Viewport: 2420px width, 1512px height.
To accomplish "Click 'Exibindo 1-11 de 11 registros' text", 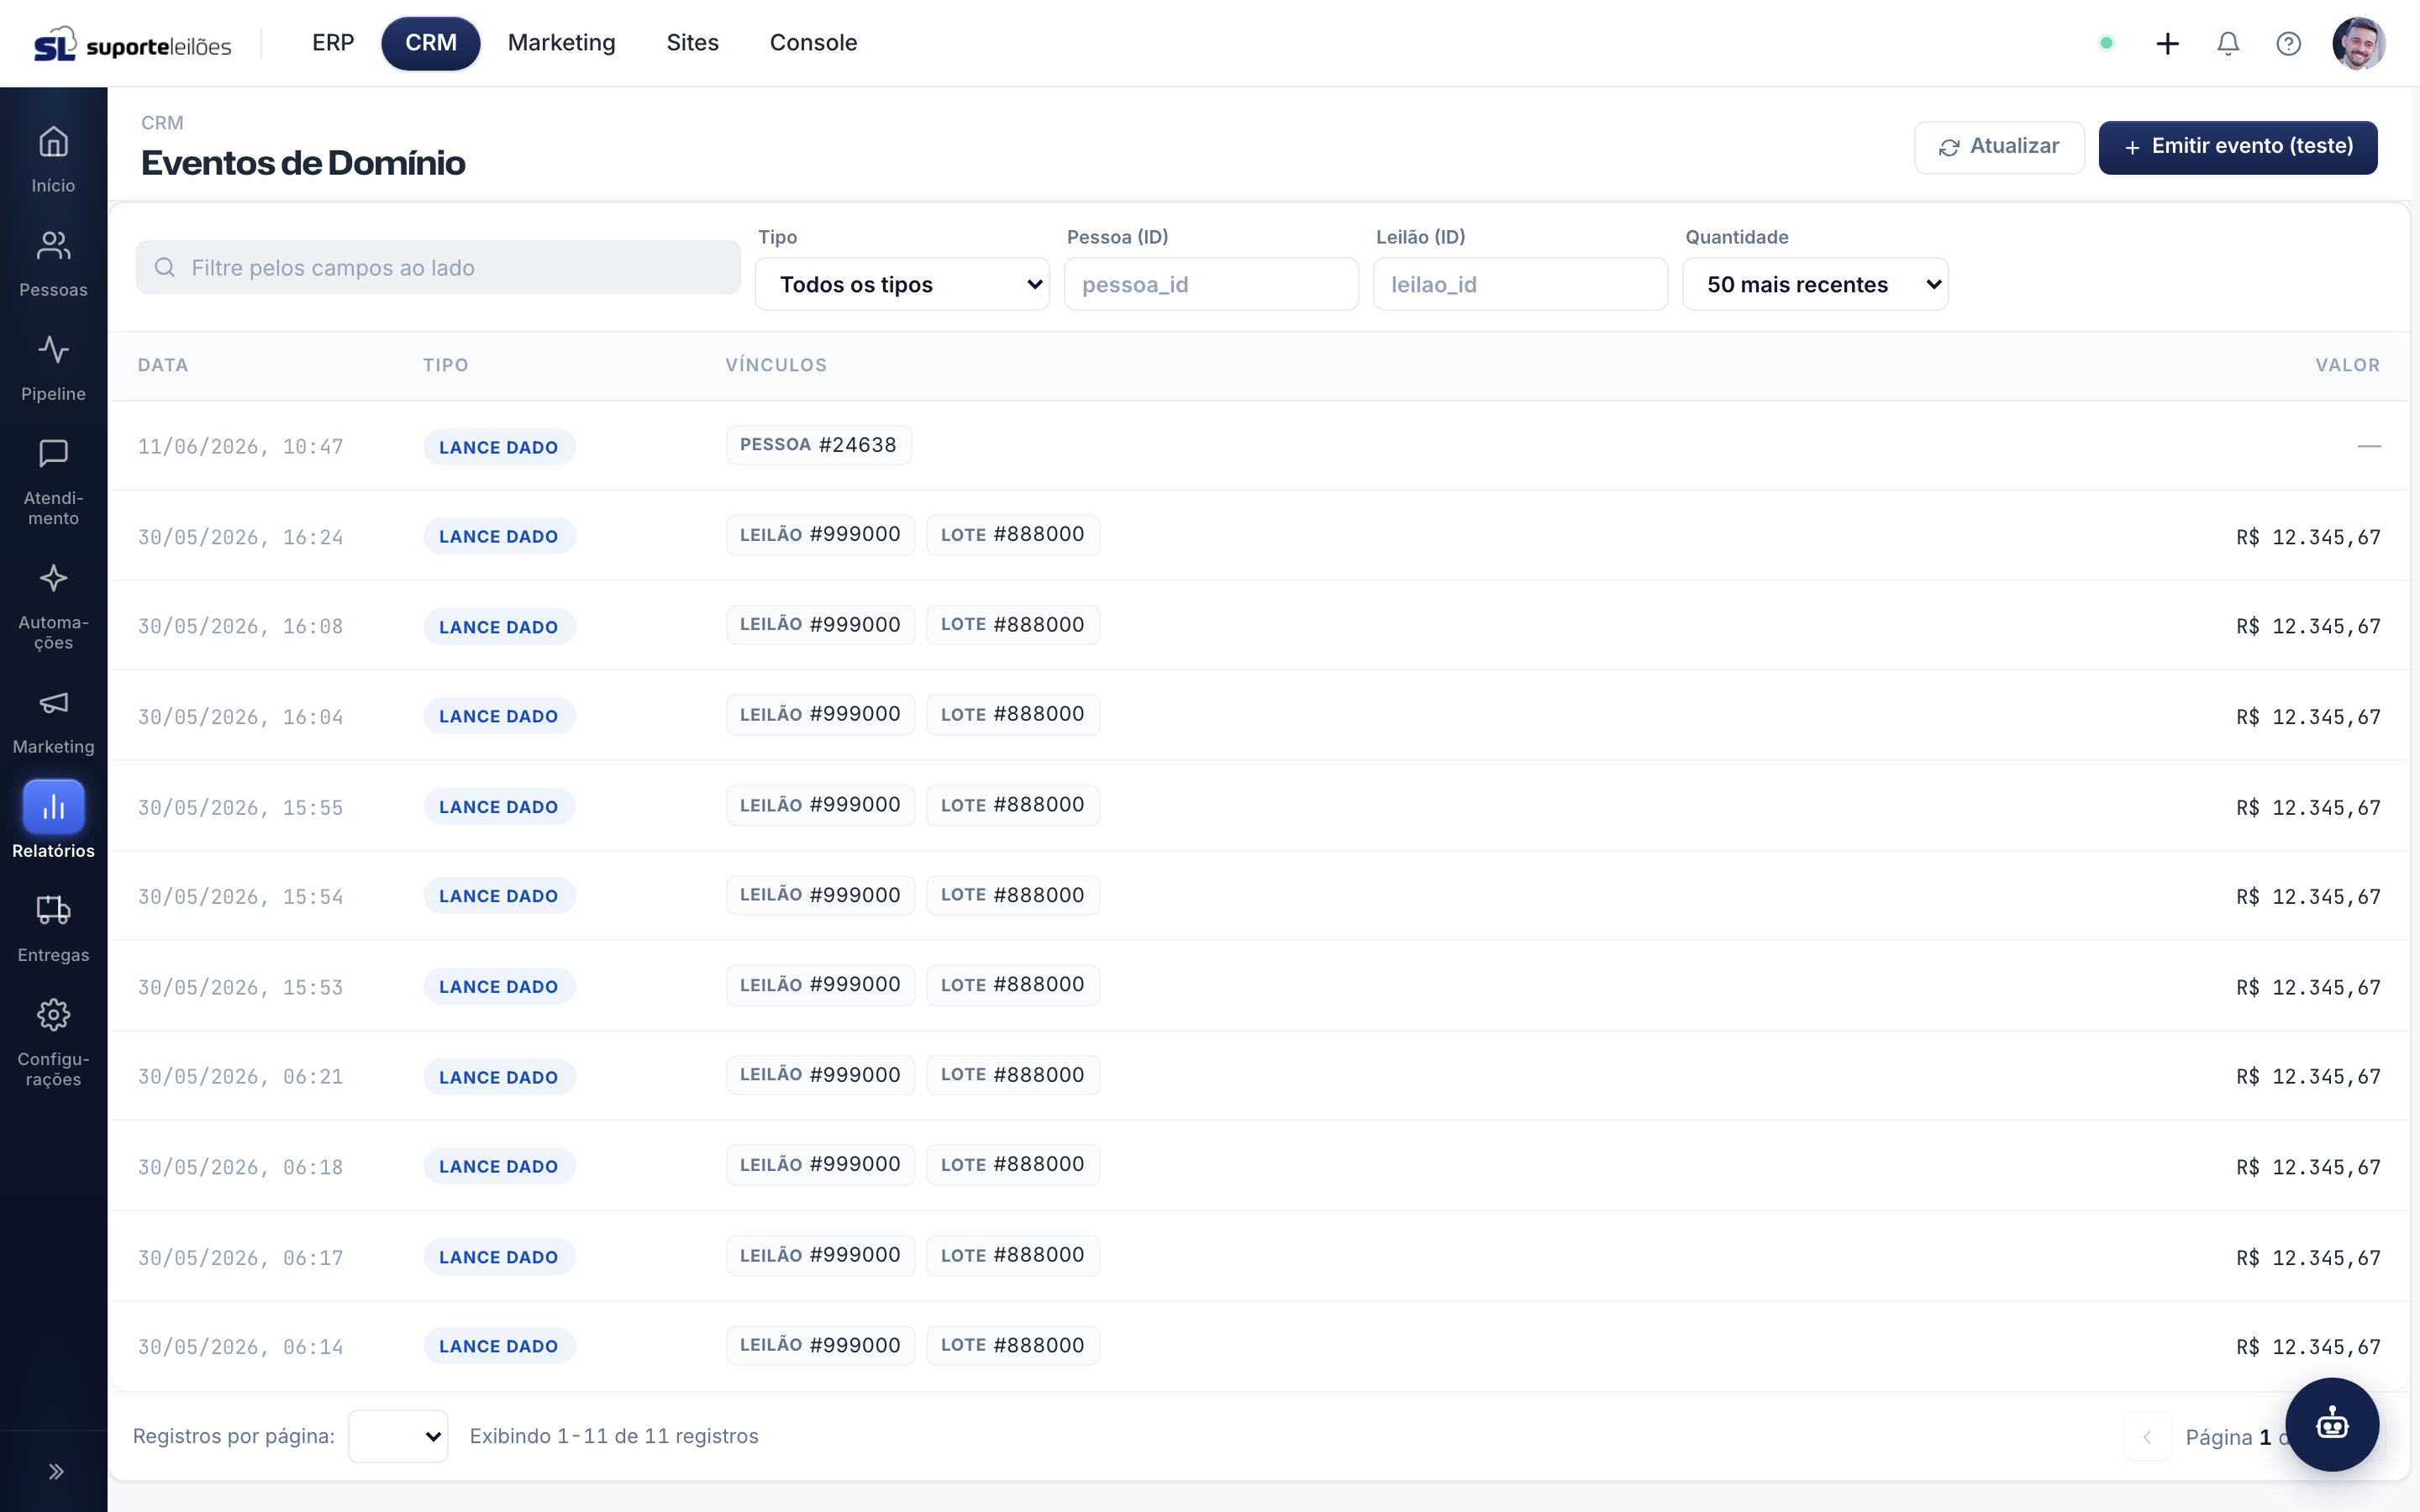I will tap(614, 1436).
